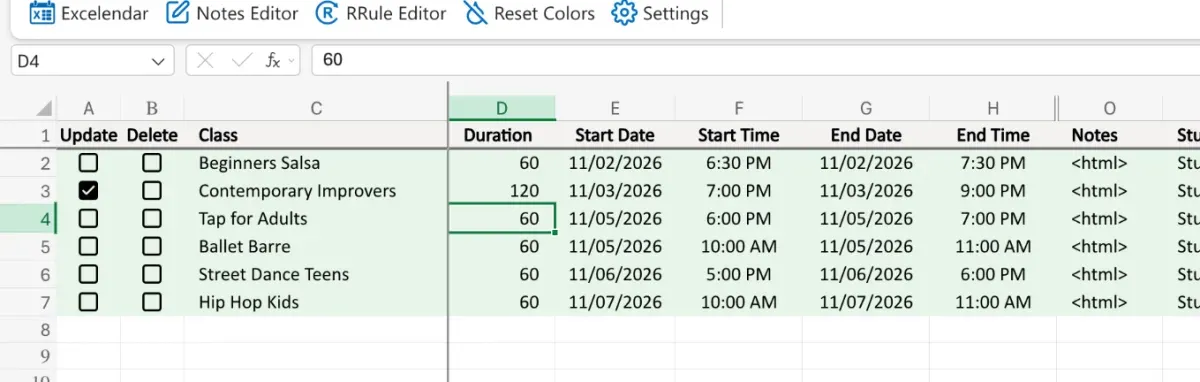Select end time 9:00 PM cell
Image resolution: width=1200 pixels, height=382 pixels.
click(992, 191)
